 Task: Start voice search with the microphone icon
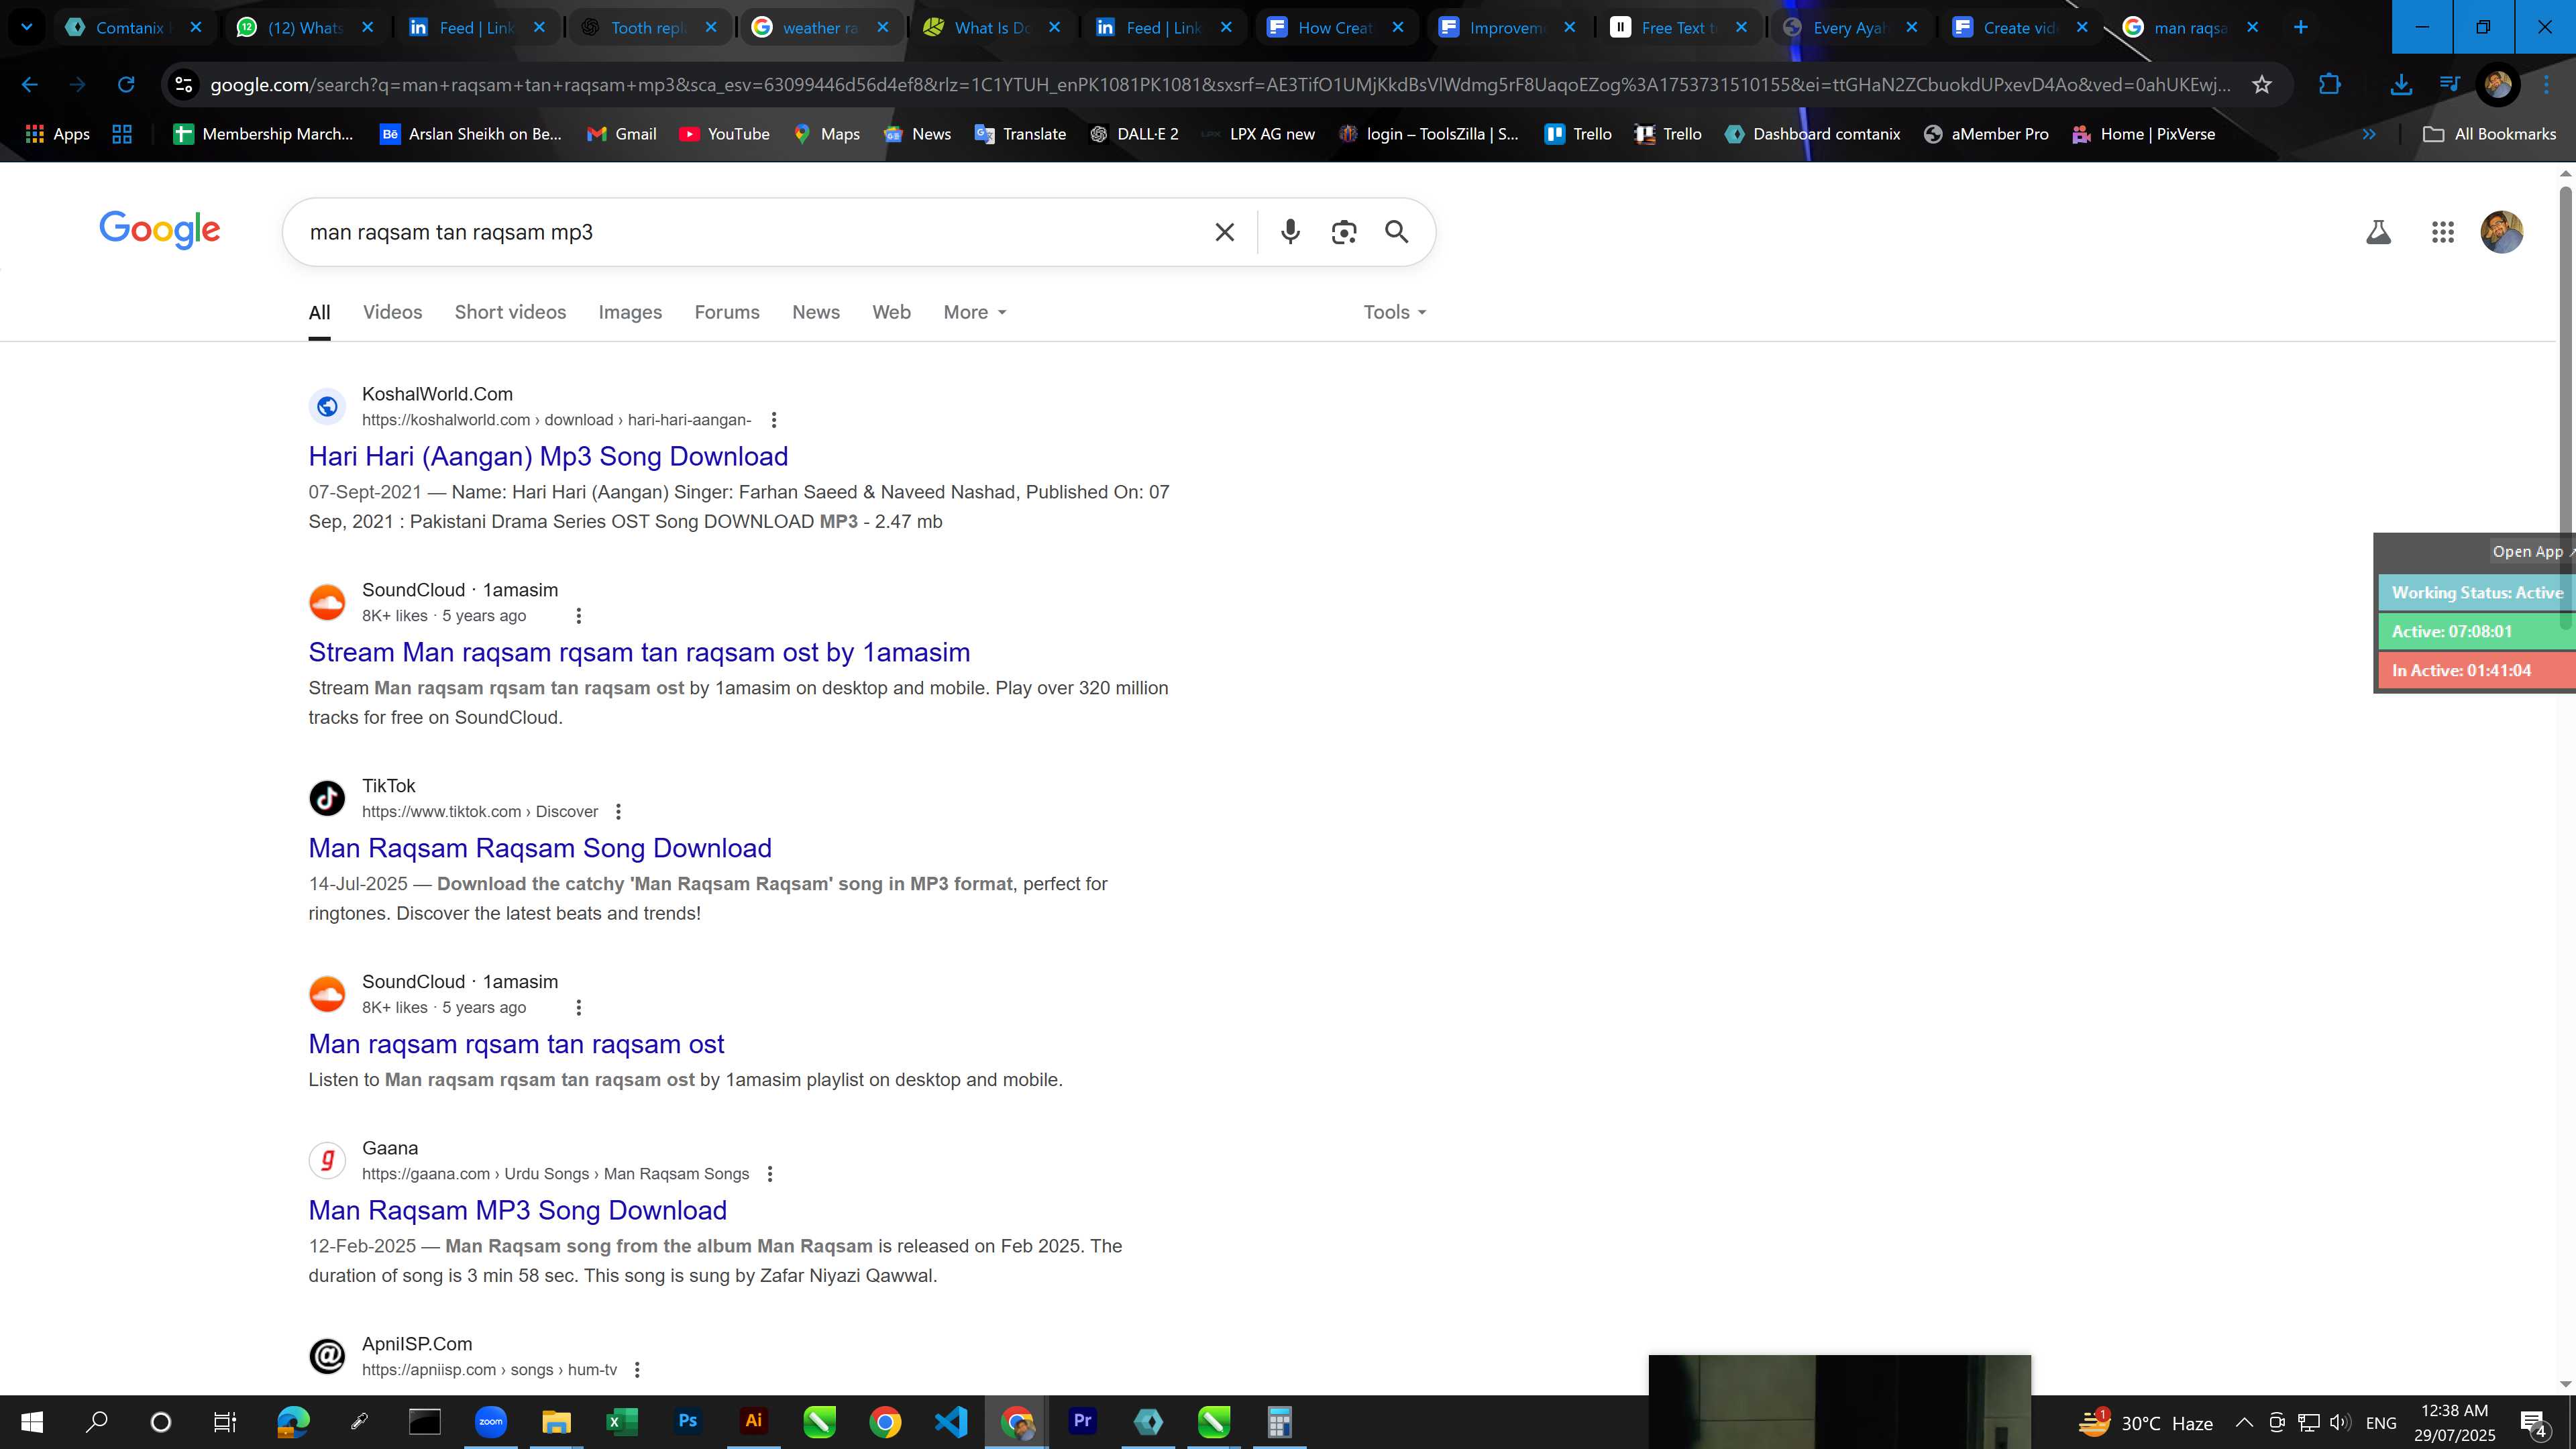[1290, 232]
